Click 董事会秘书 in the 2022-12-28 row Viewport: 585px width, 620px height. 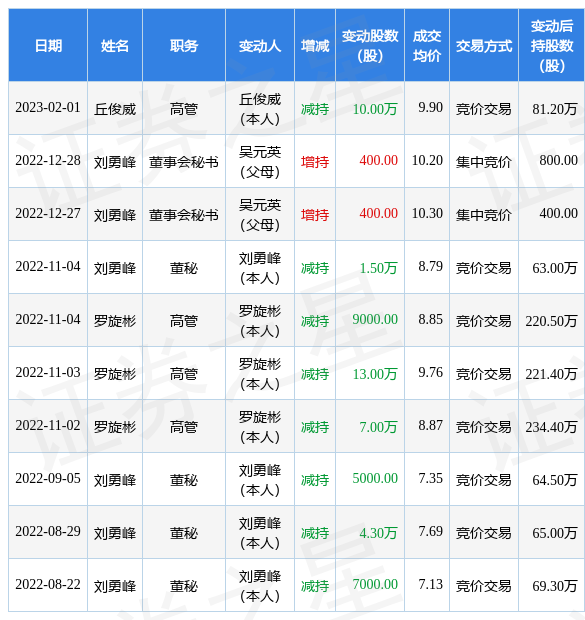tap(184, 162)
